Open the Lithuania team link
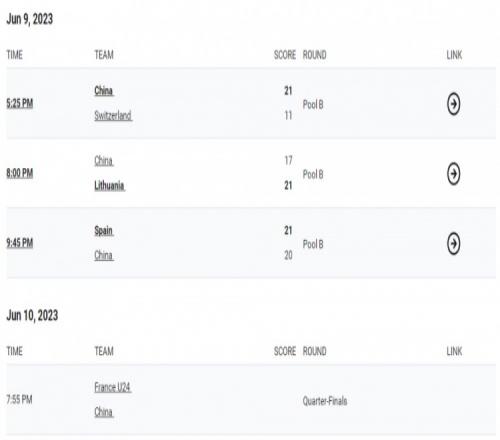The height and width of the screenshot is (440, 500). click(109, 185)
